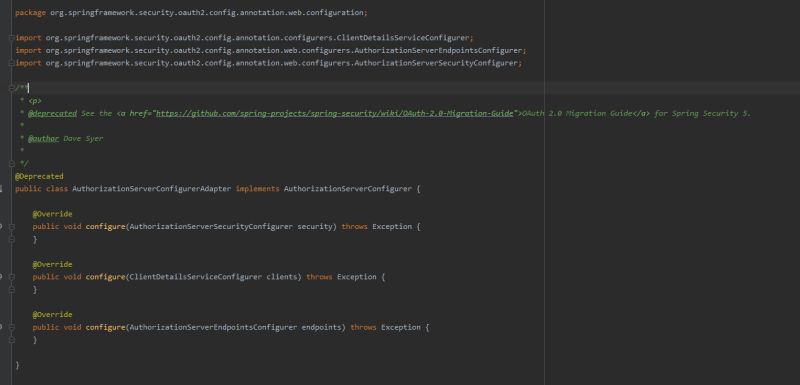Collapse the class Javadoc comment at its opening marker

(11, 88)
